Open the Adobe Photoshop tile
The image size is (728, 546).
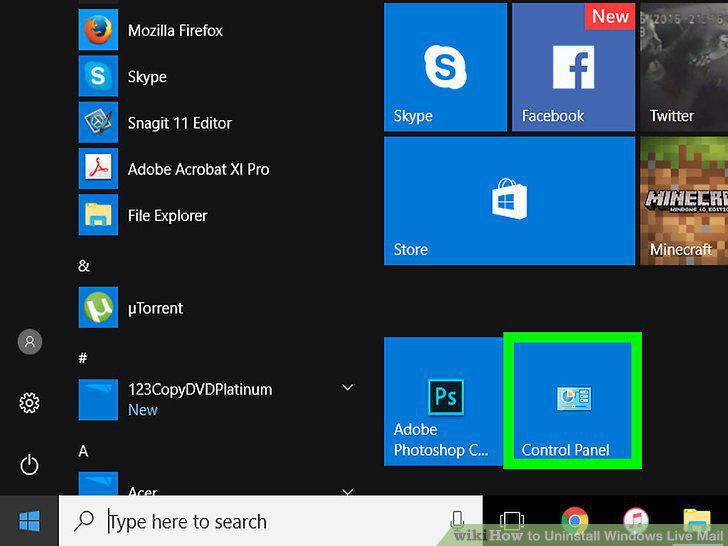(x=443, y=401)
